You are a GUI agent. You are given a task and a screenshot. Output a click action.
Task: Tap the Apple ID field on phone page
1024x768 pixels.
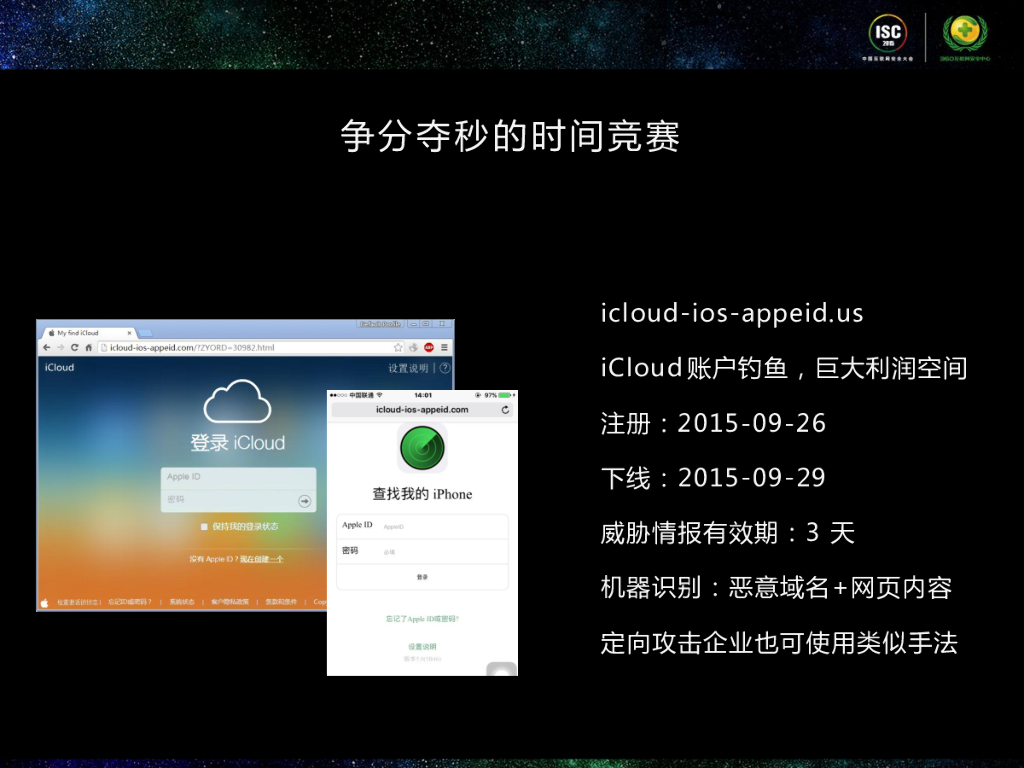(422, 526)
